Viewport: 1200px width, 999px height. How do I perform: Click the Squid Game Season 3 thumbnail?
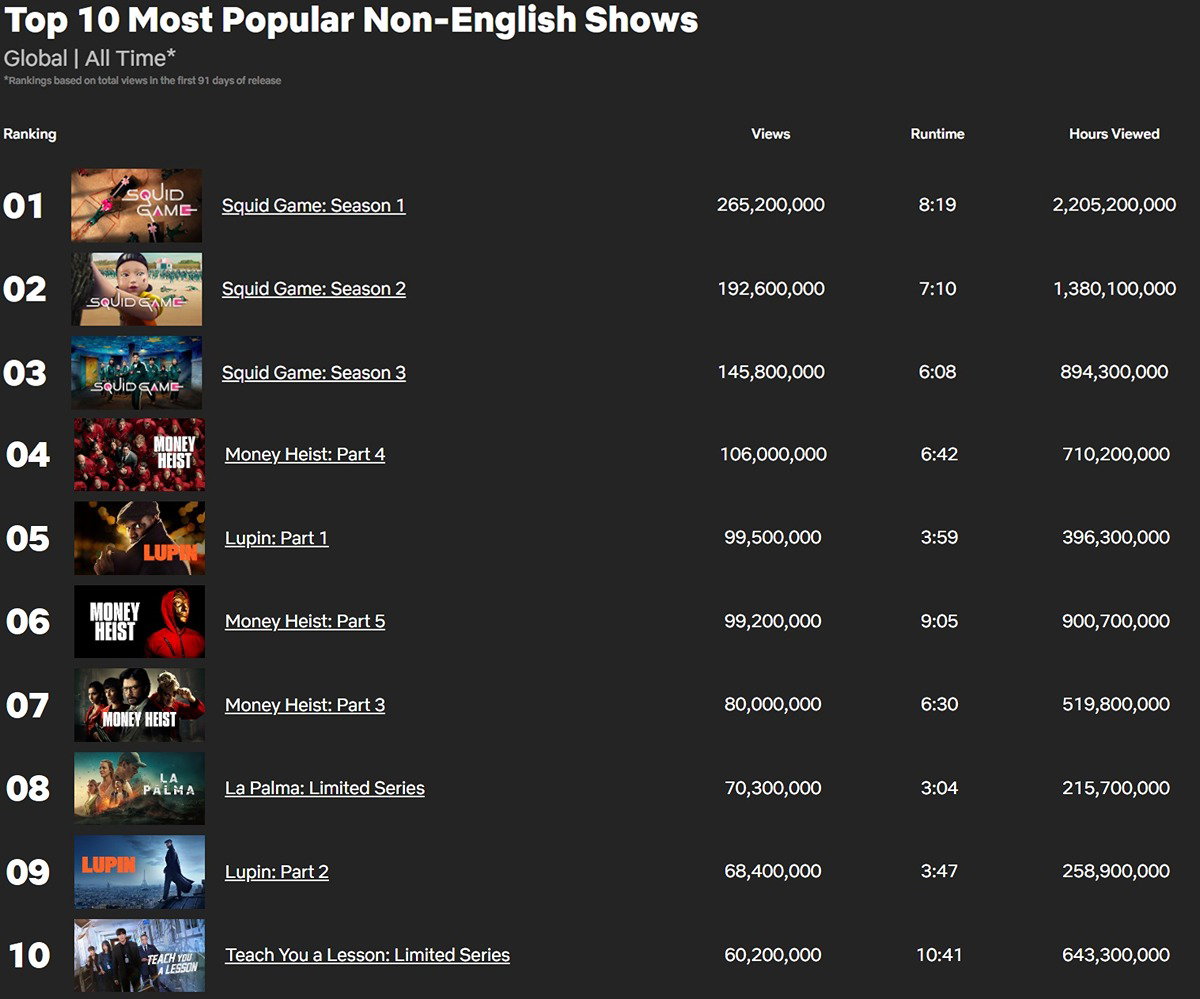[x=137, y=372]
